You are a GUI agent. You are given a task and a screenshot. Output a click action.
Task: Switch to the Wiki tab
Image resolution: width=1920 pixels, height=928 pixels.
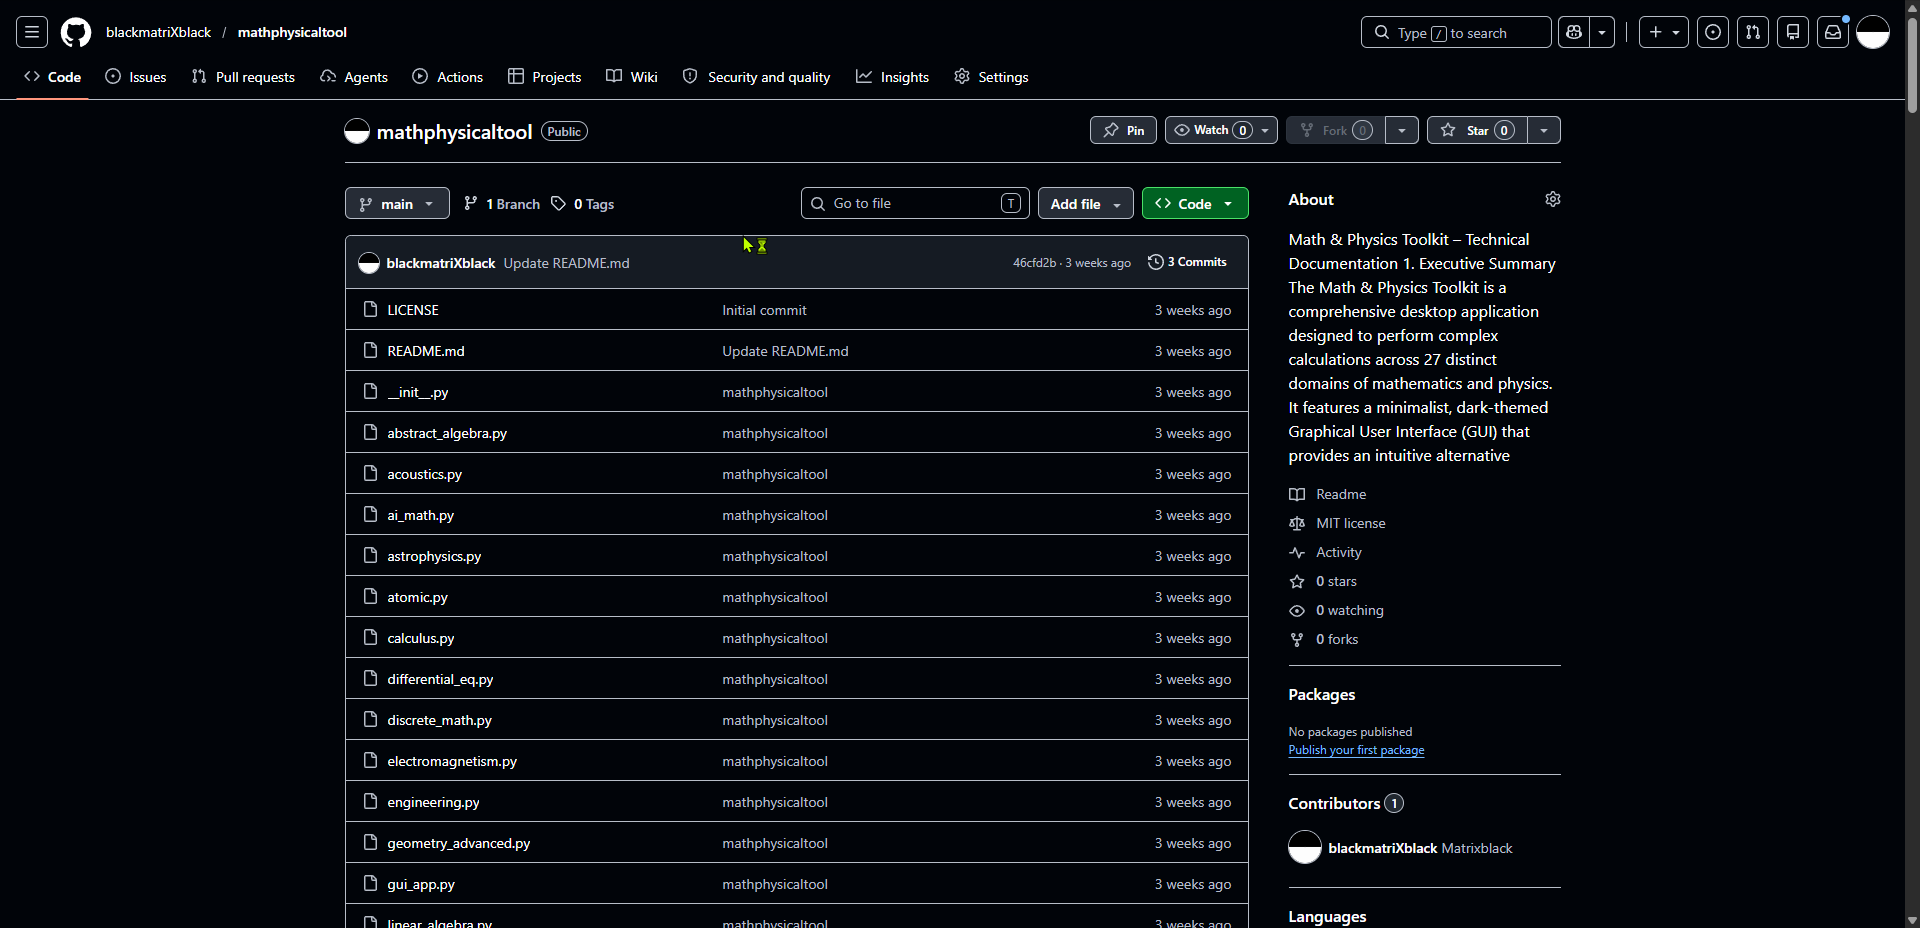(632, 77)
